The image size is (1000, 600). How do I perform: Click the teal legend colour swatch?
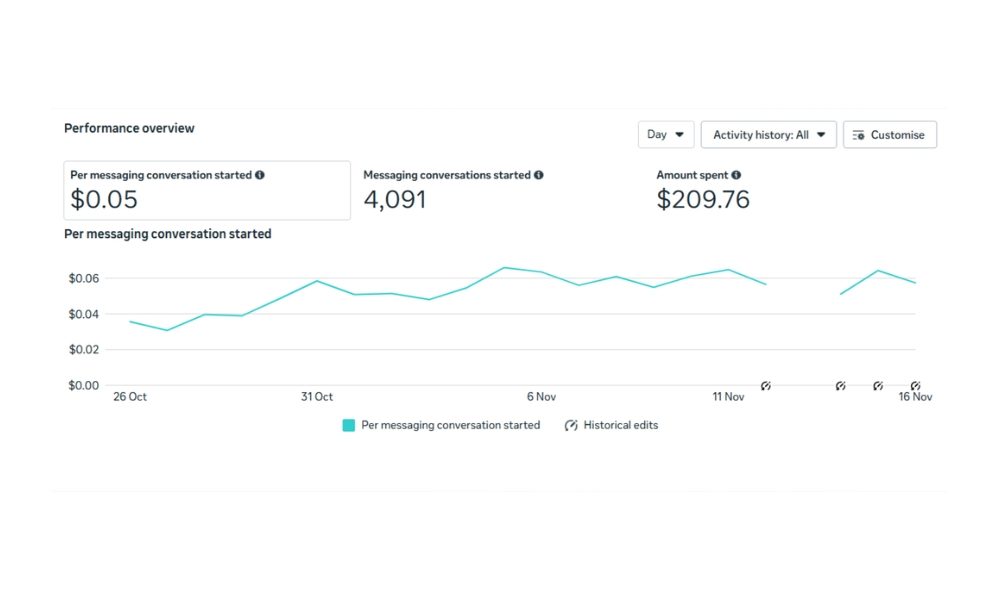tap(349, 425)
